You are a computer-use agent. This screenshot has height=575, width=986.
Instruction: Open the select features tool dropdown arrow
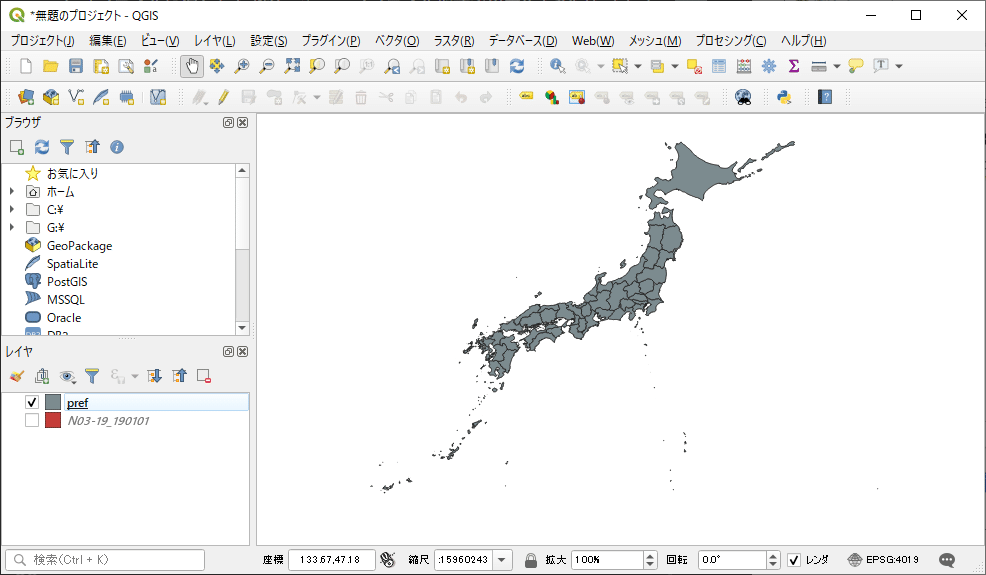638,66
